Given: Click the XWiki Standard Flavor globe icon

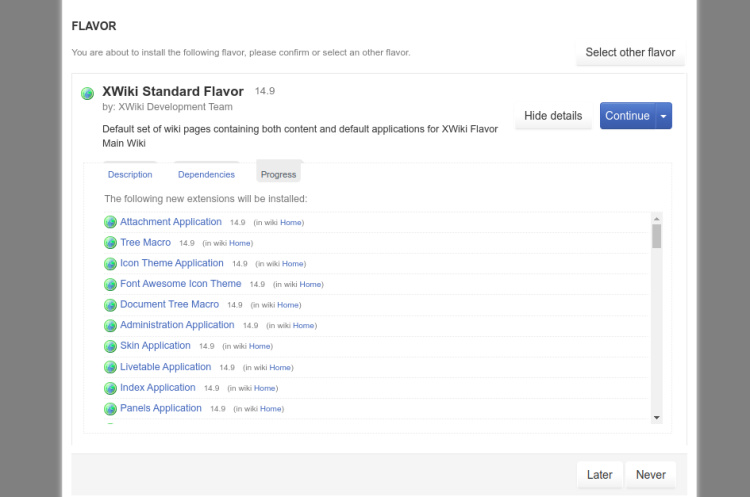Looking at the screenshot, I should pyautogui.click(x=88, y=94).
